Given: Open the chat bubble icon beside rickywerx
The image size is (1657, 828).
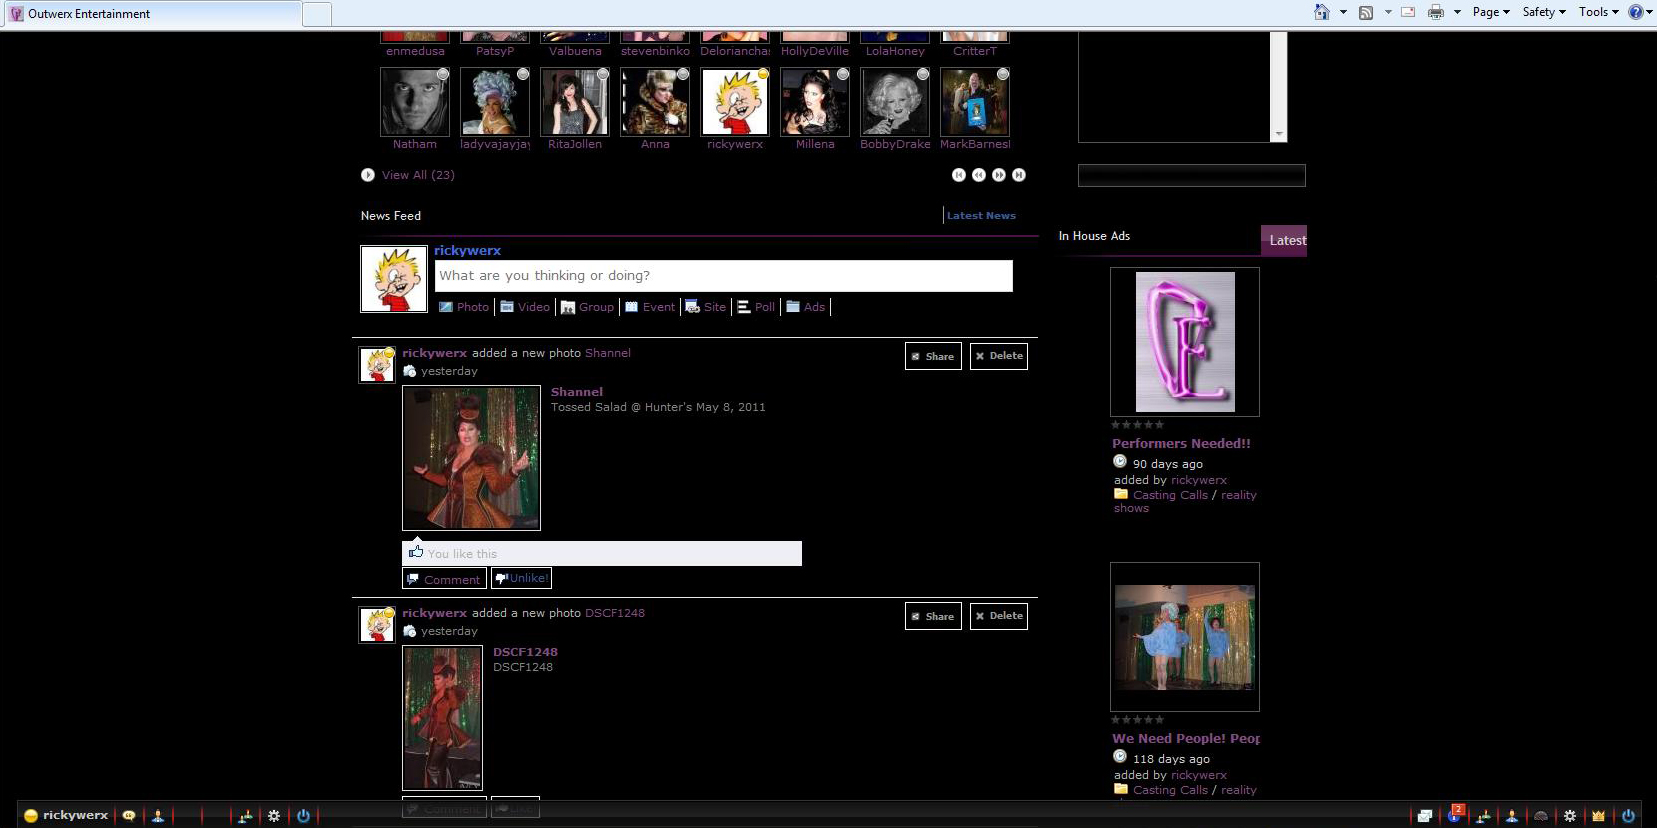Looking at the screenshot, I should (x=129, y=816).
